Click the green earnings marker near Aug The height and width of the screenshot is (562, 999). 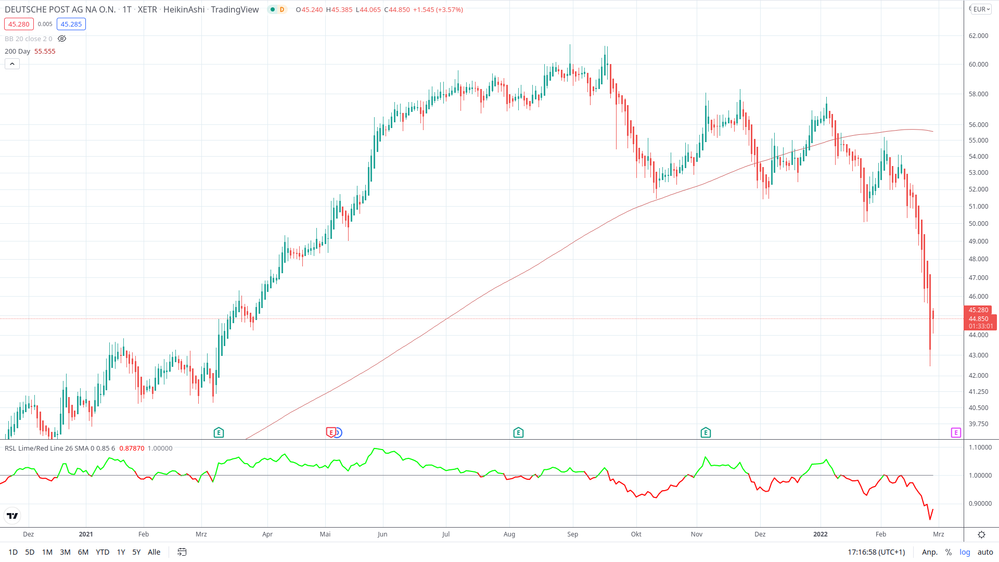click(x=518, y=432)
